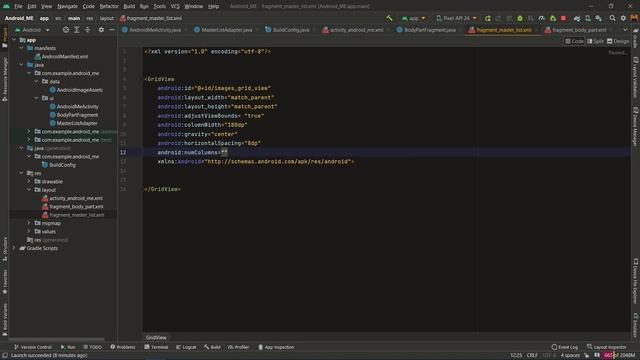Image resolution: width=640 pixels, height=360 pixels.
Task: Open the Pixel API 24 device dropdown
Action: point(456,18)
